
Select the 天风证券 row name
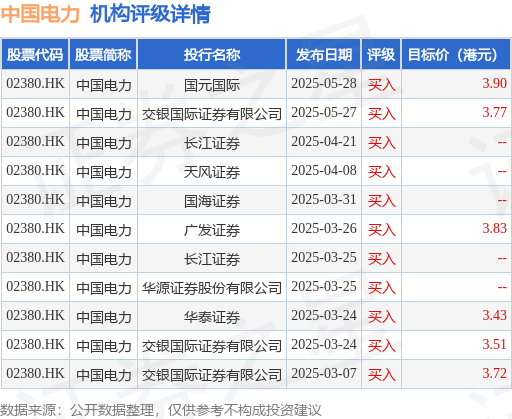[x=212, y=172]
